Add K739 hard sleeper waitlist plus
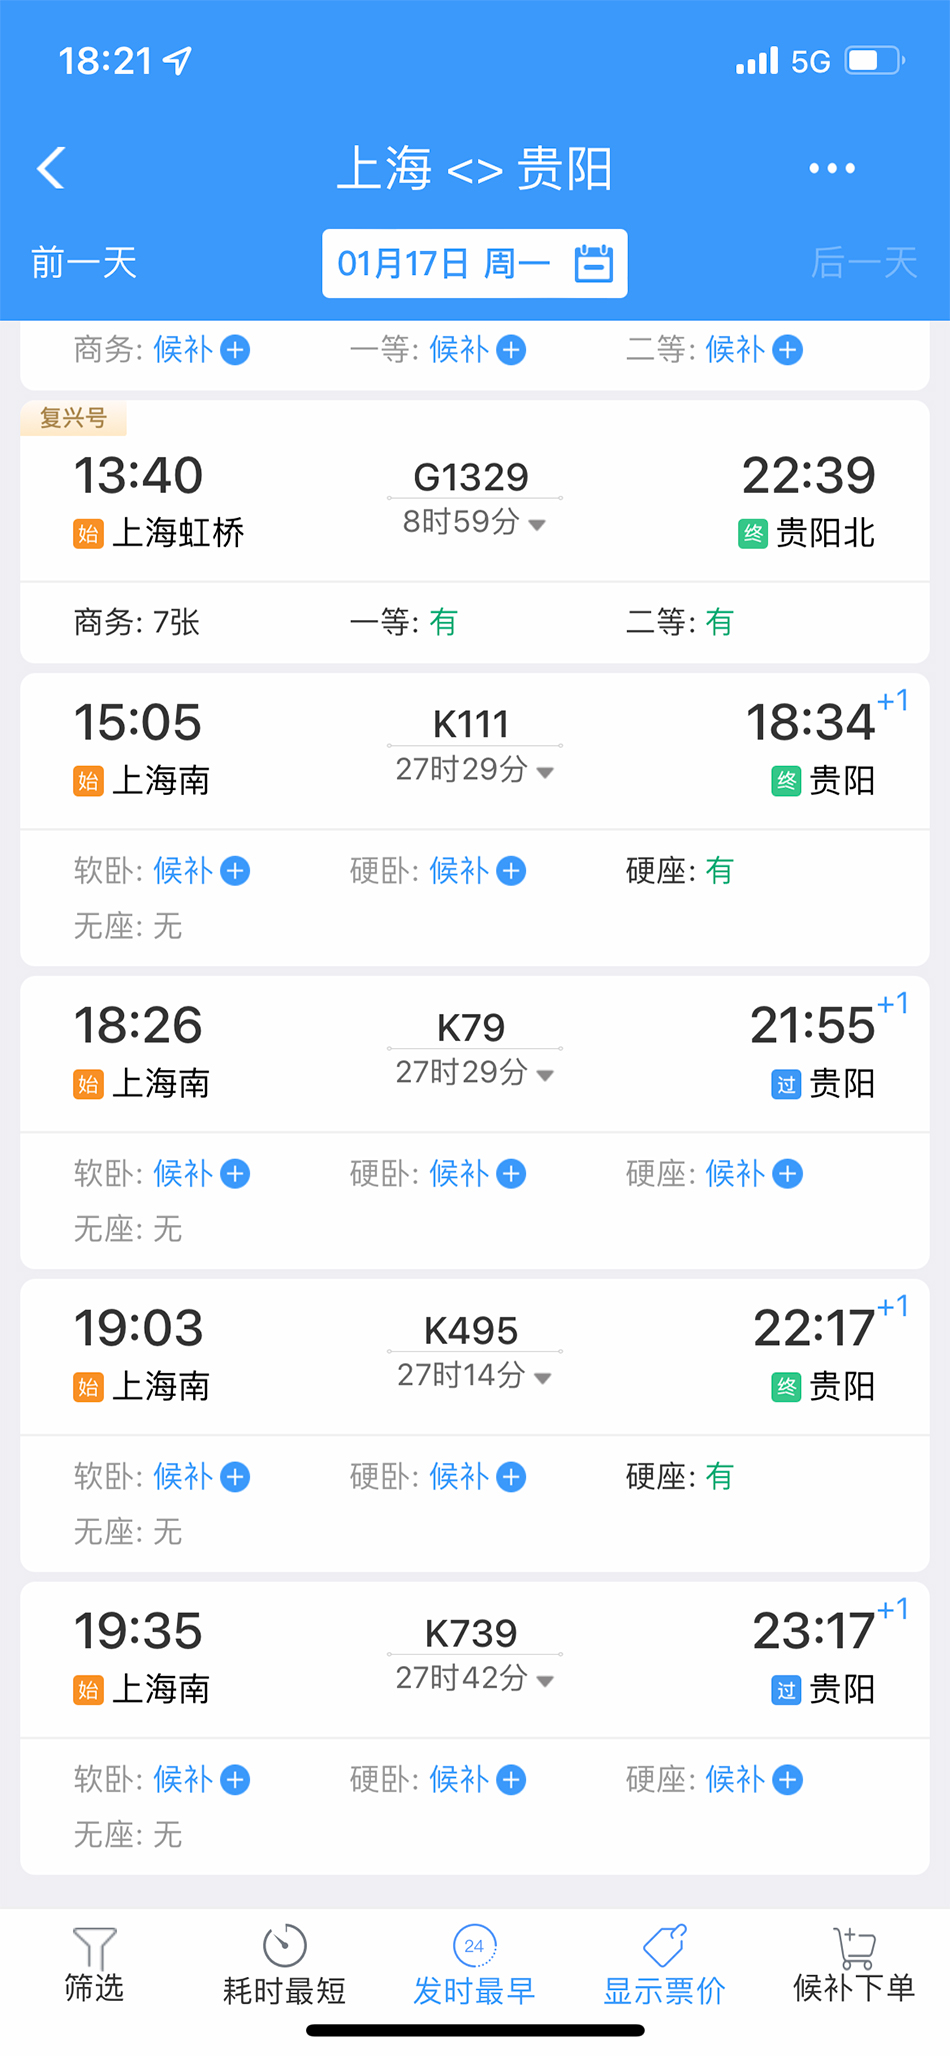950x2056 pixels. [511, 1780]
